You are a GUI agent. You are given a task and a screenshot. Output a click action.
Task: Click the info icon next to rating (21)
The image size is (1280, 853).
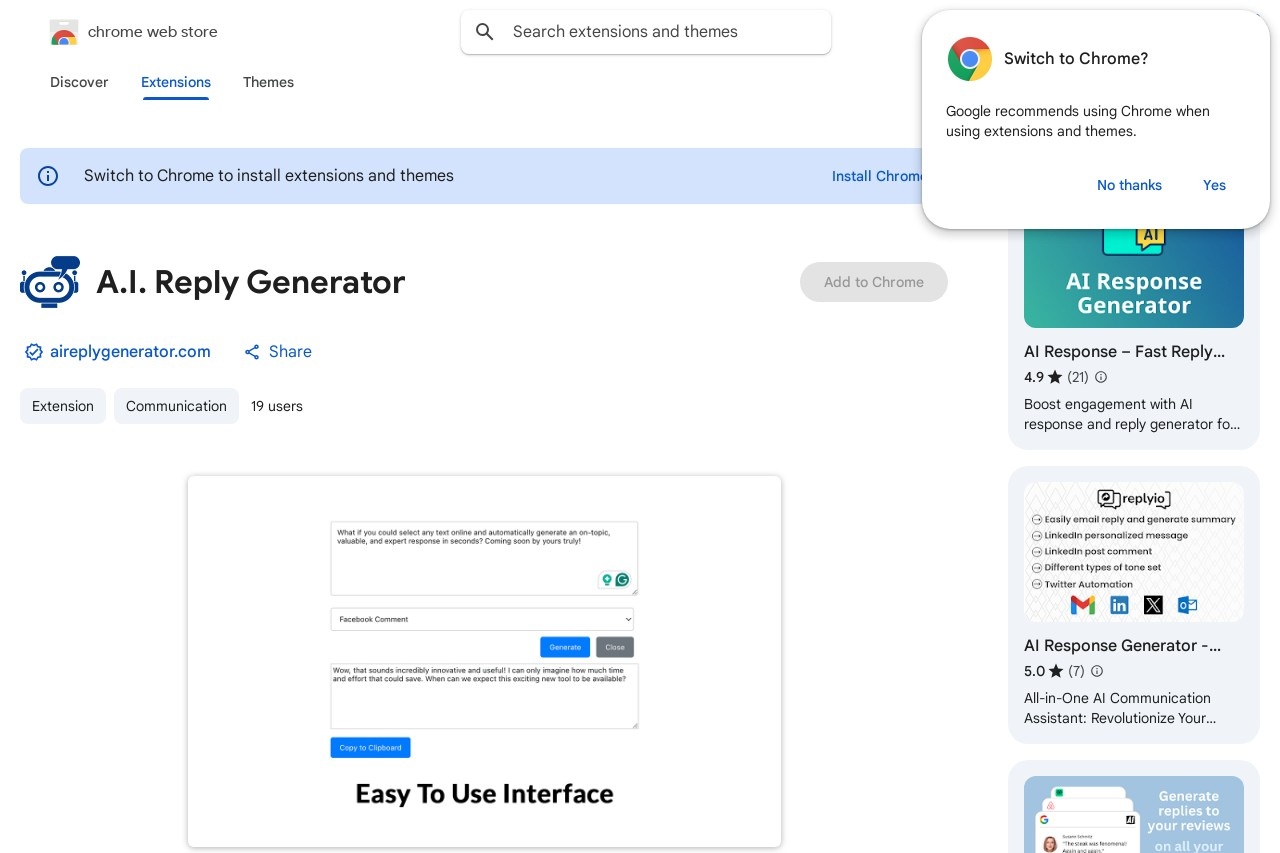click(1101, 377)
